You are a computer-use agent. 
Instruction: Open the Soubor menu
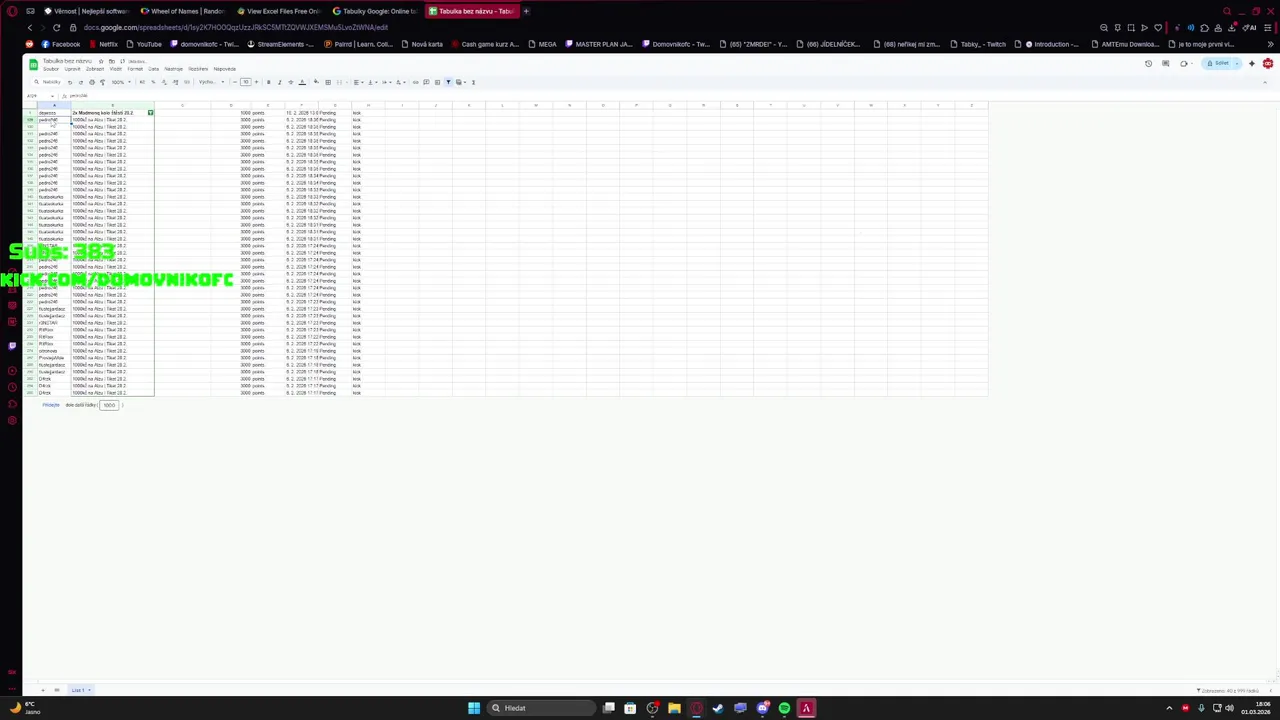coord(51,69)
